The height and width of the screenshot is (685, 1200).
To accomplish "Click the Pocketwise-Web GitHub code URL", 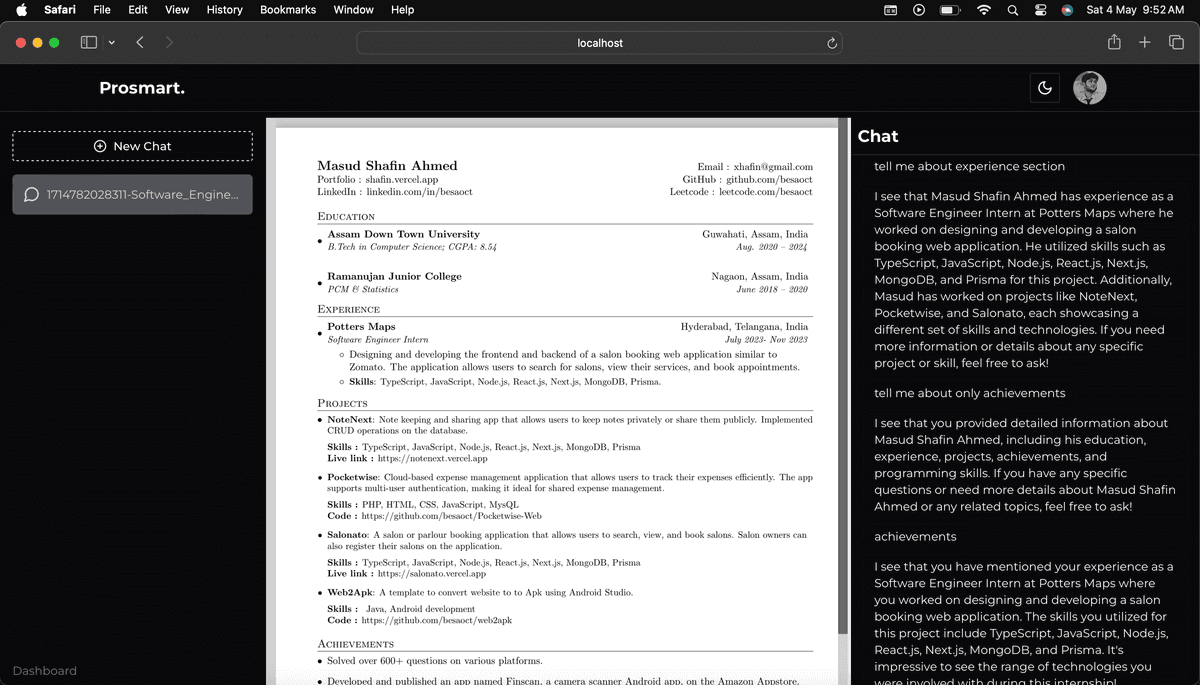I will tap(452, 516).
